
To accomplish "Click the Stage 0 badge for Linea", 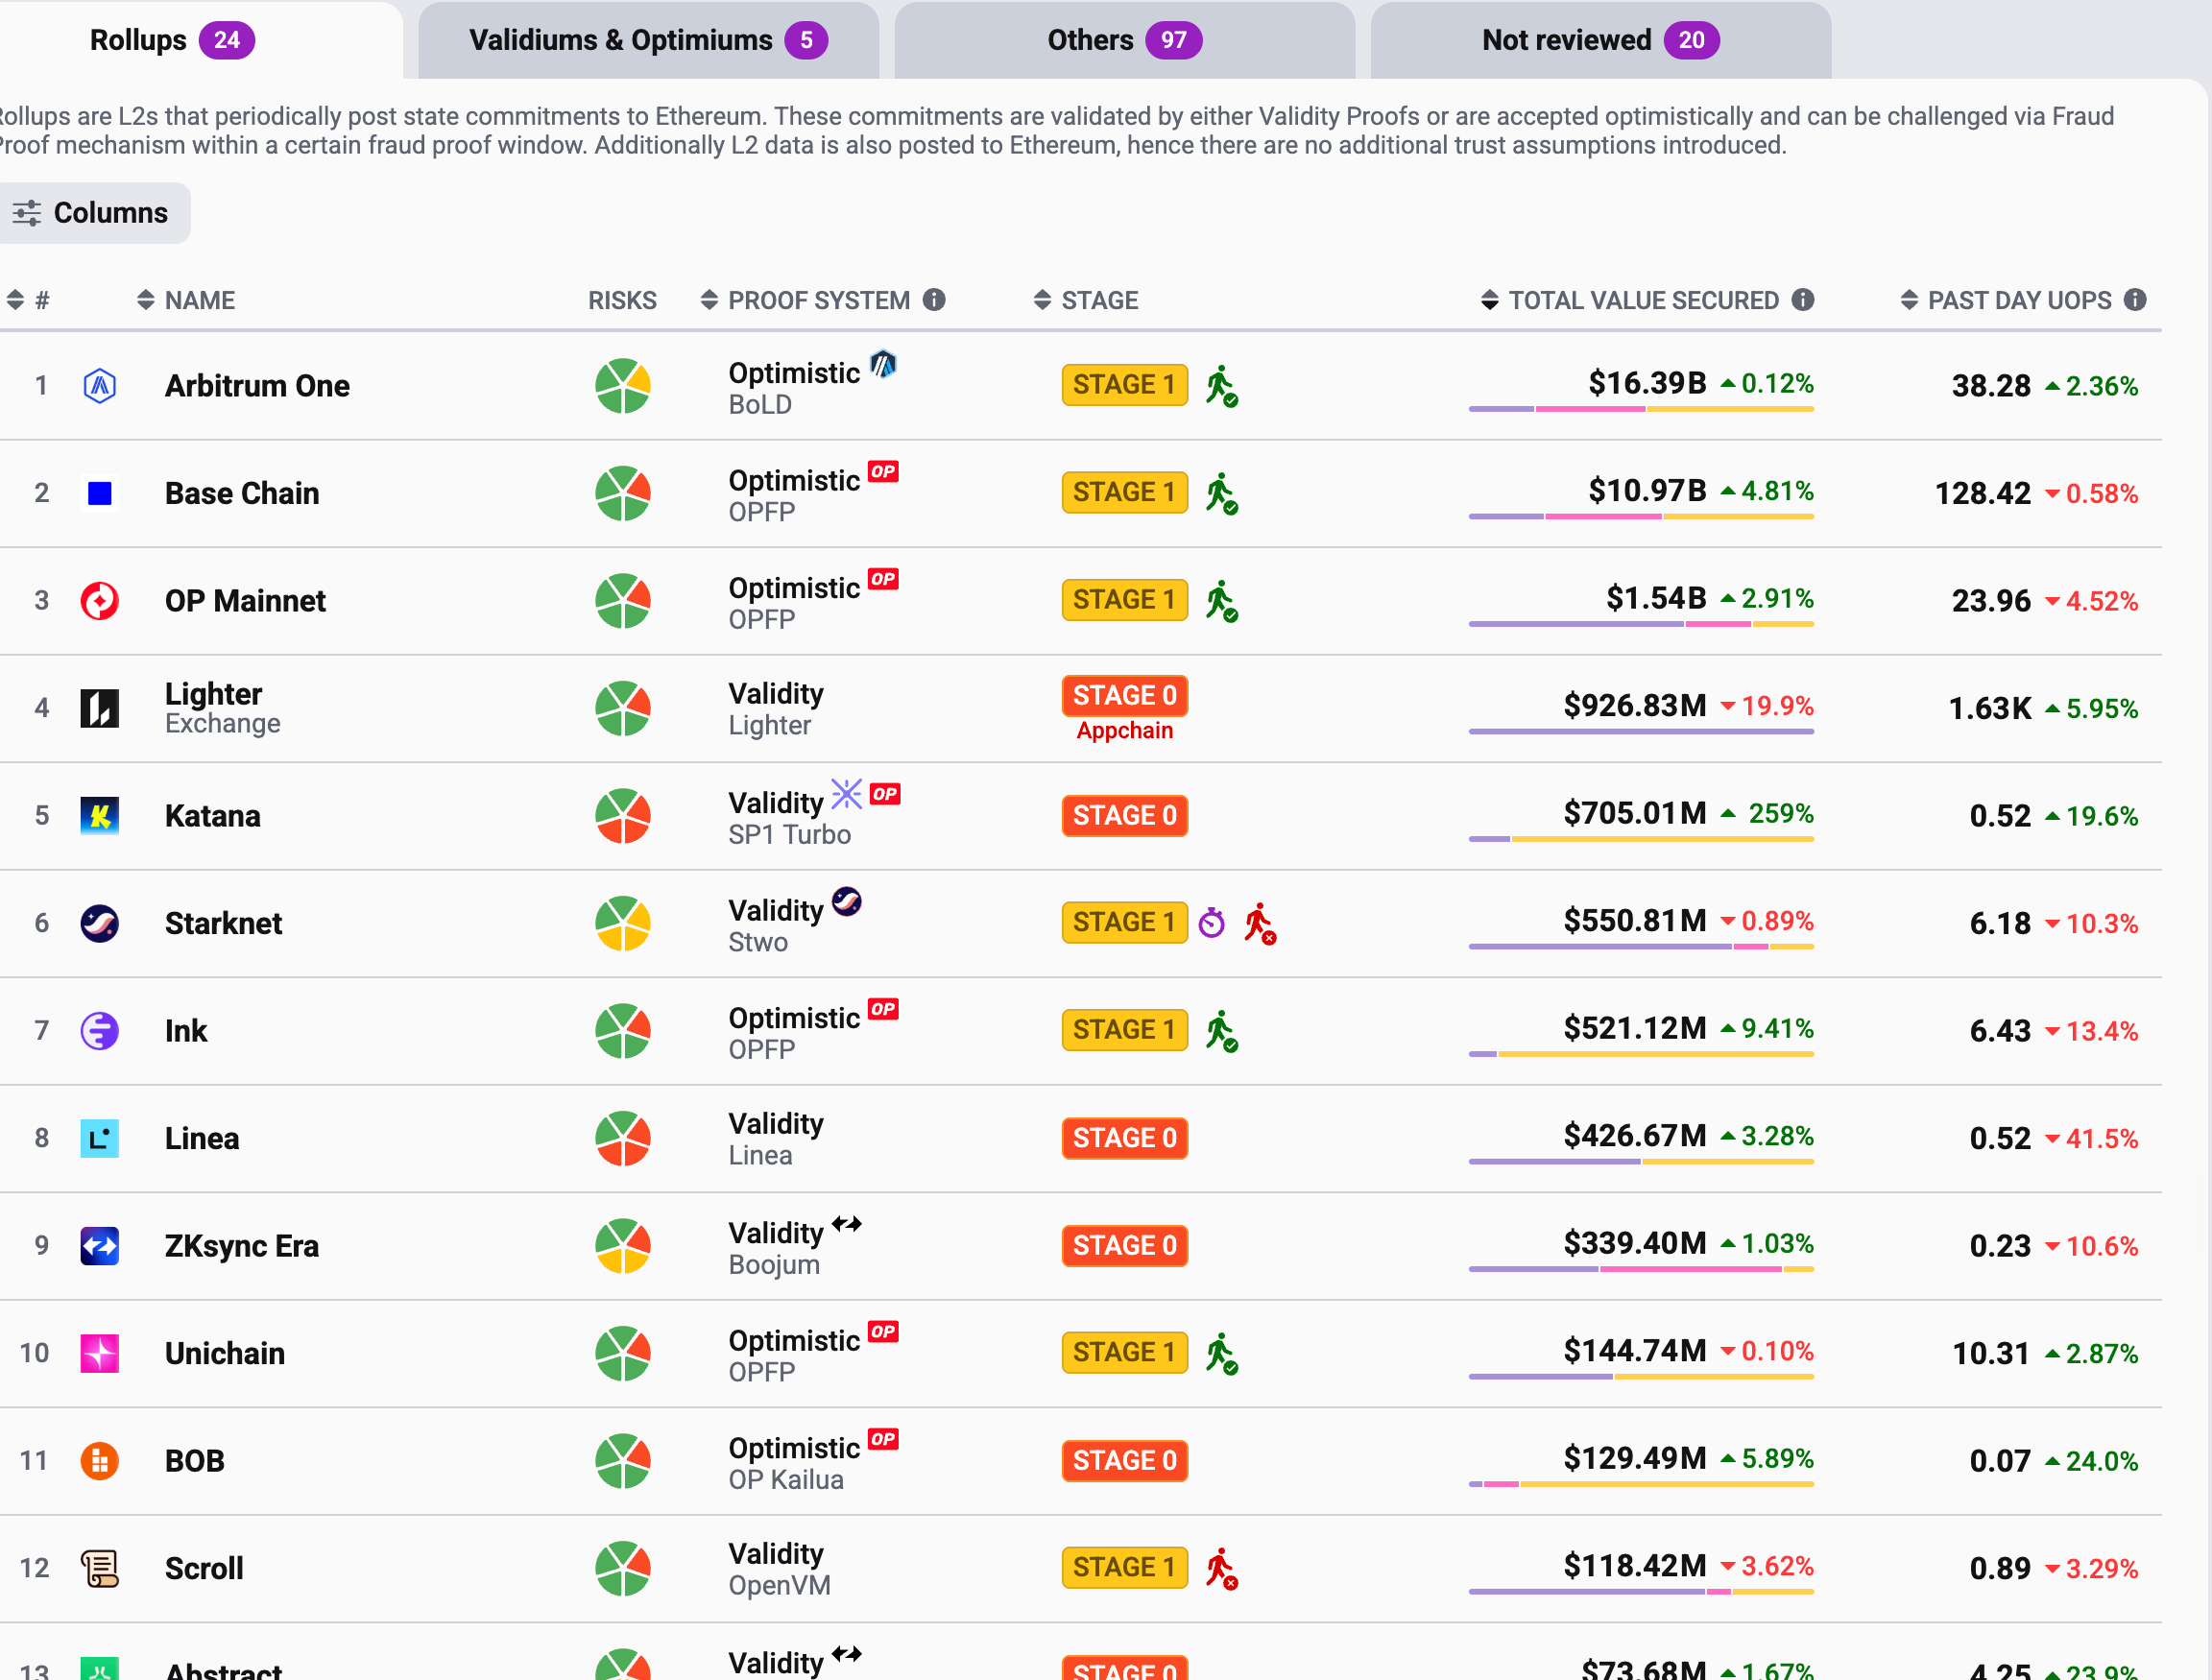I will point(1125,1138).
